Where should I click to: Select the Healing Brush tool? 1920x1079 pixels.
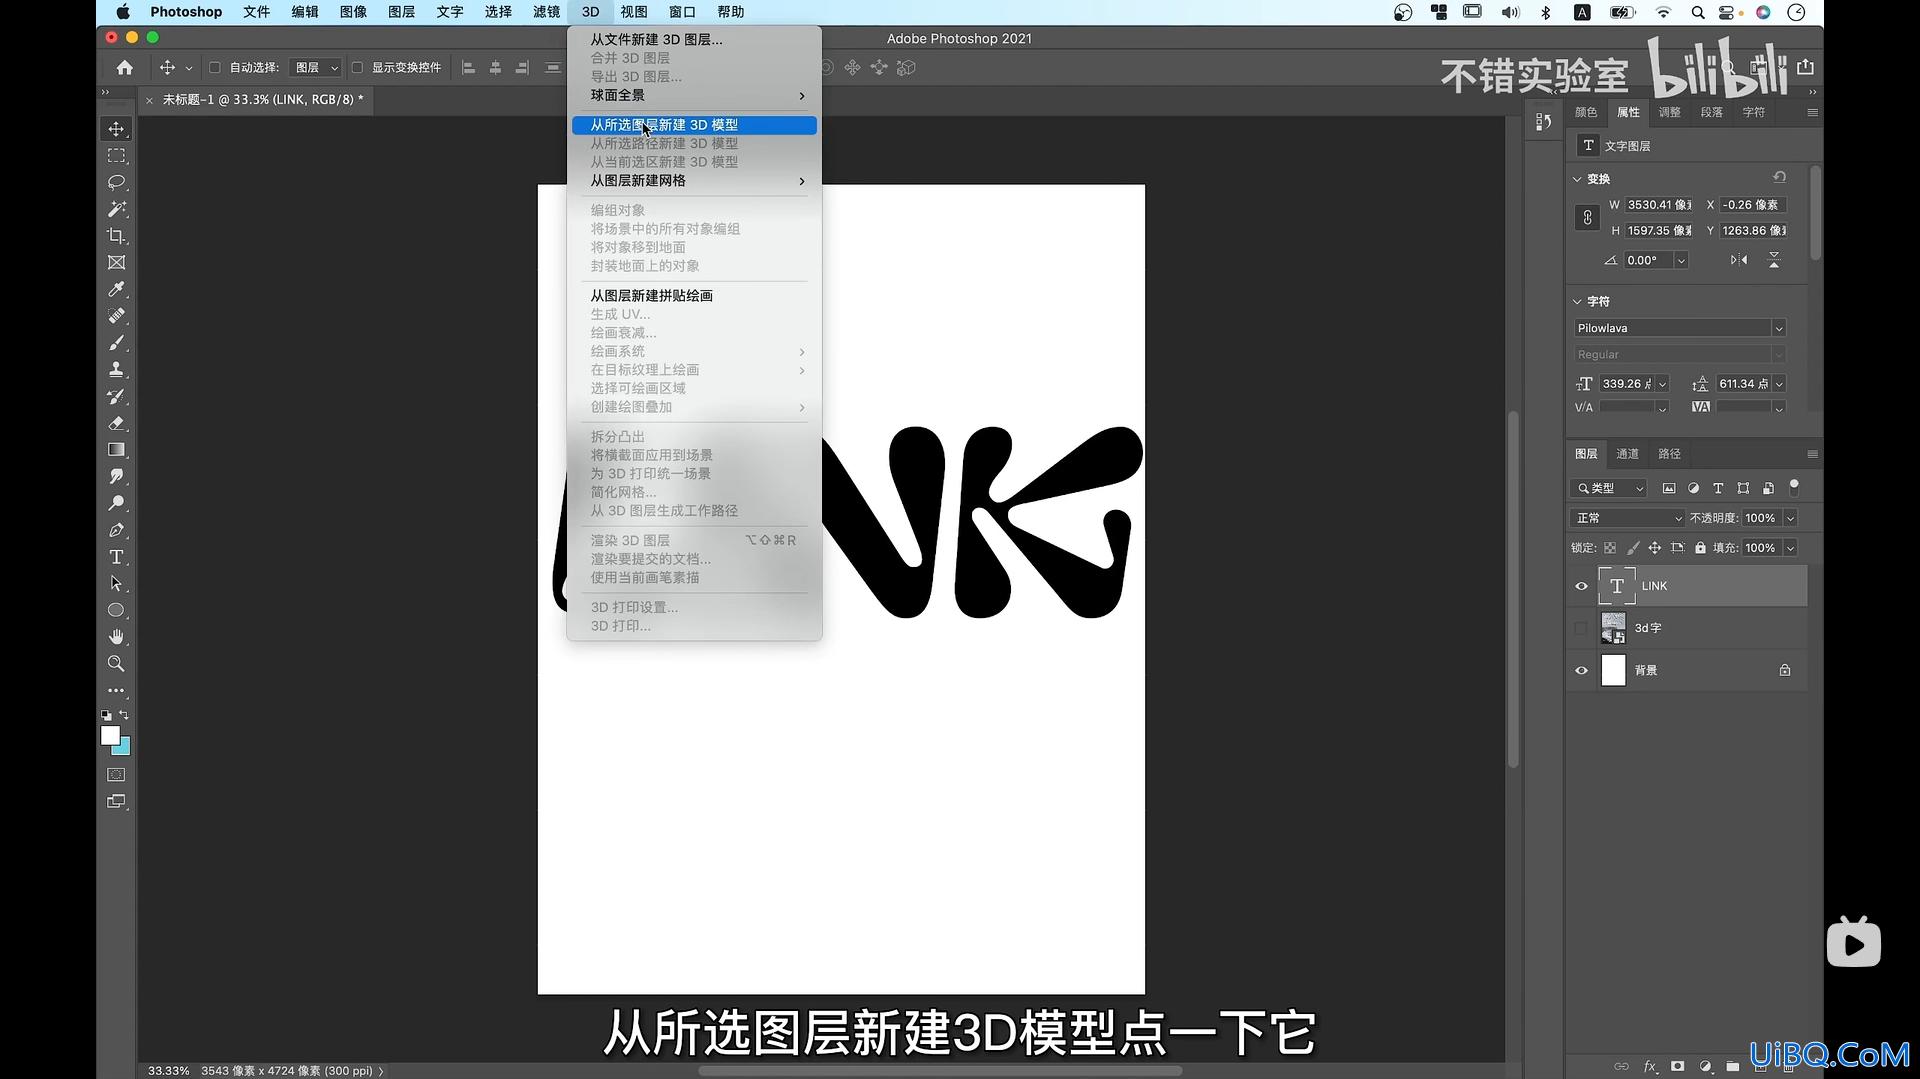click(116, 316)
